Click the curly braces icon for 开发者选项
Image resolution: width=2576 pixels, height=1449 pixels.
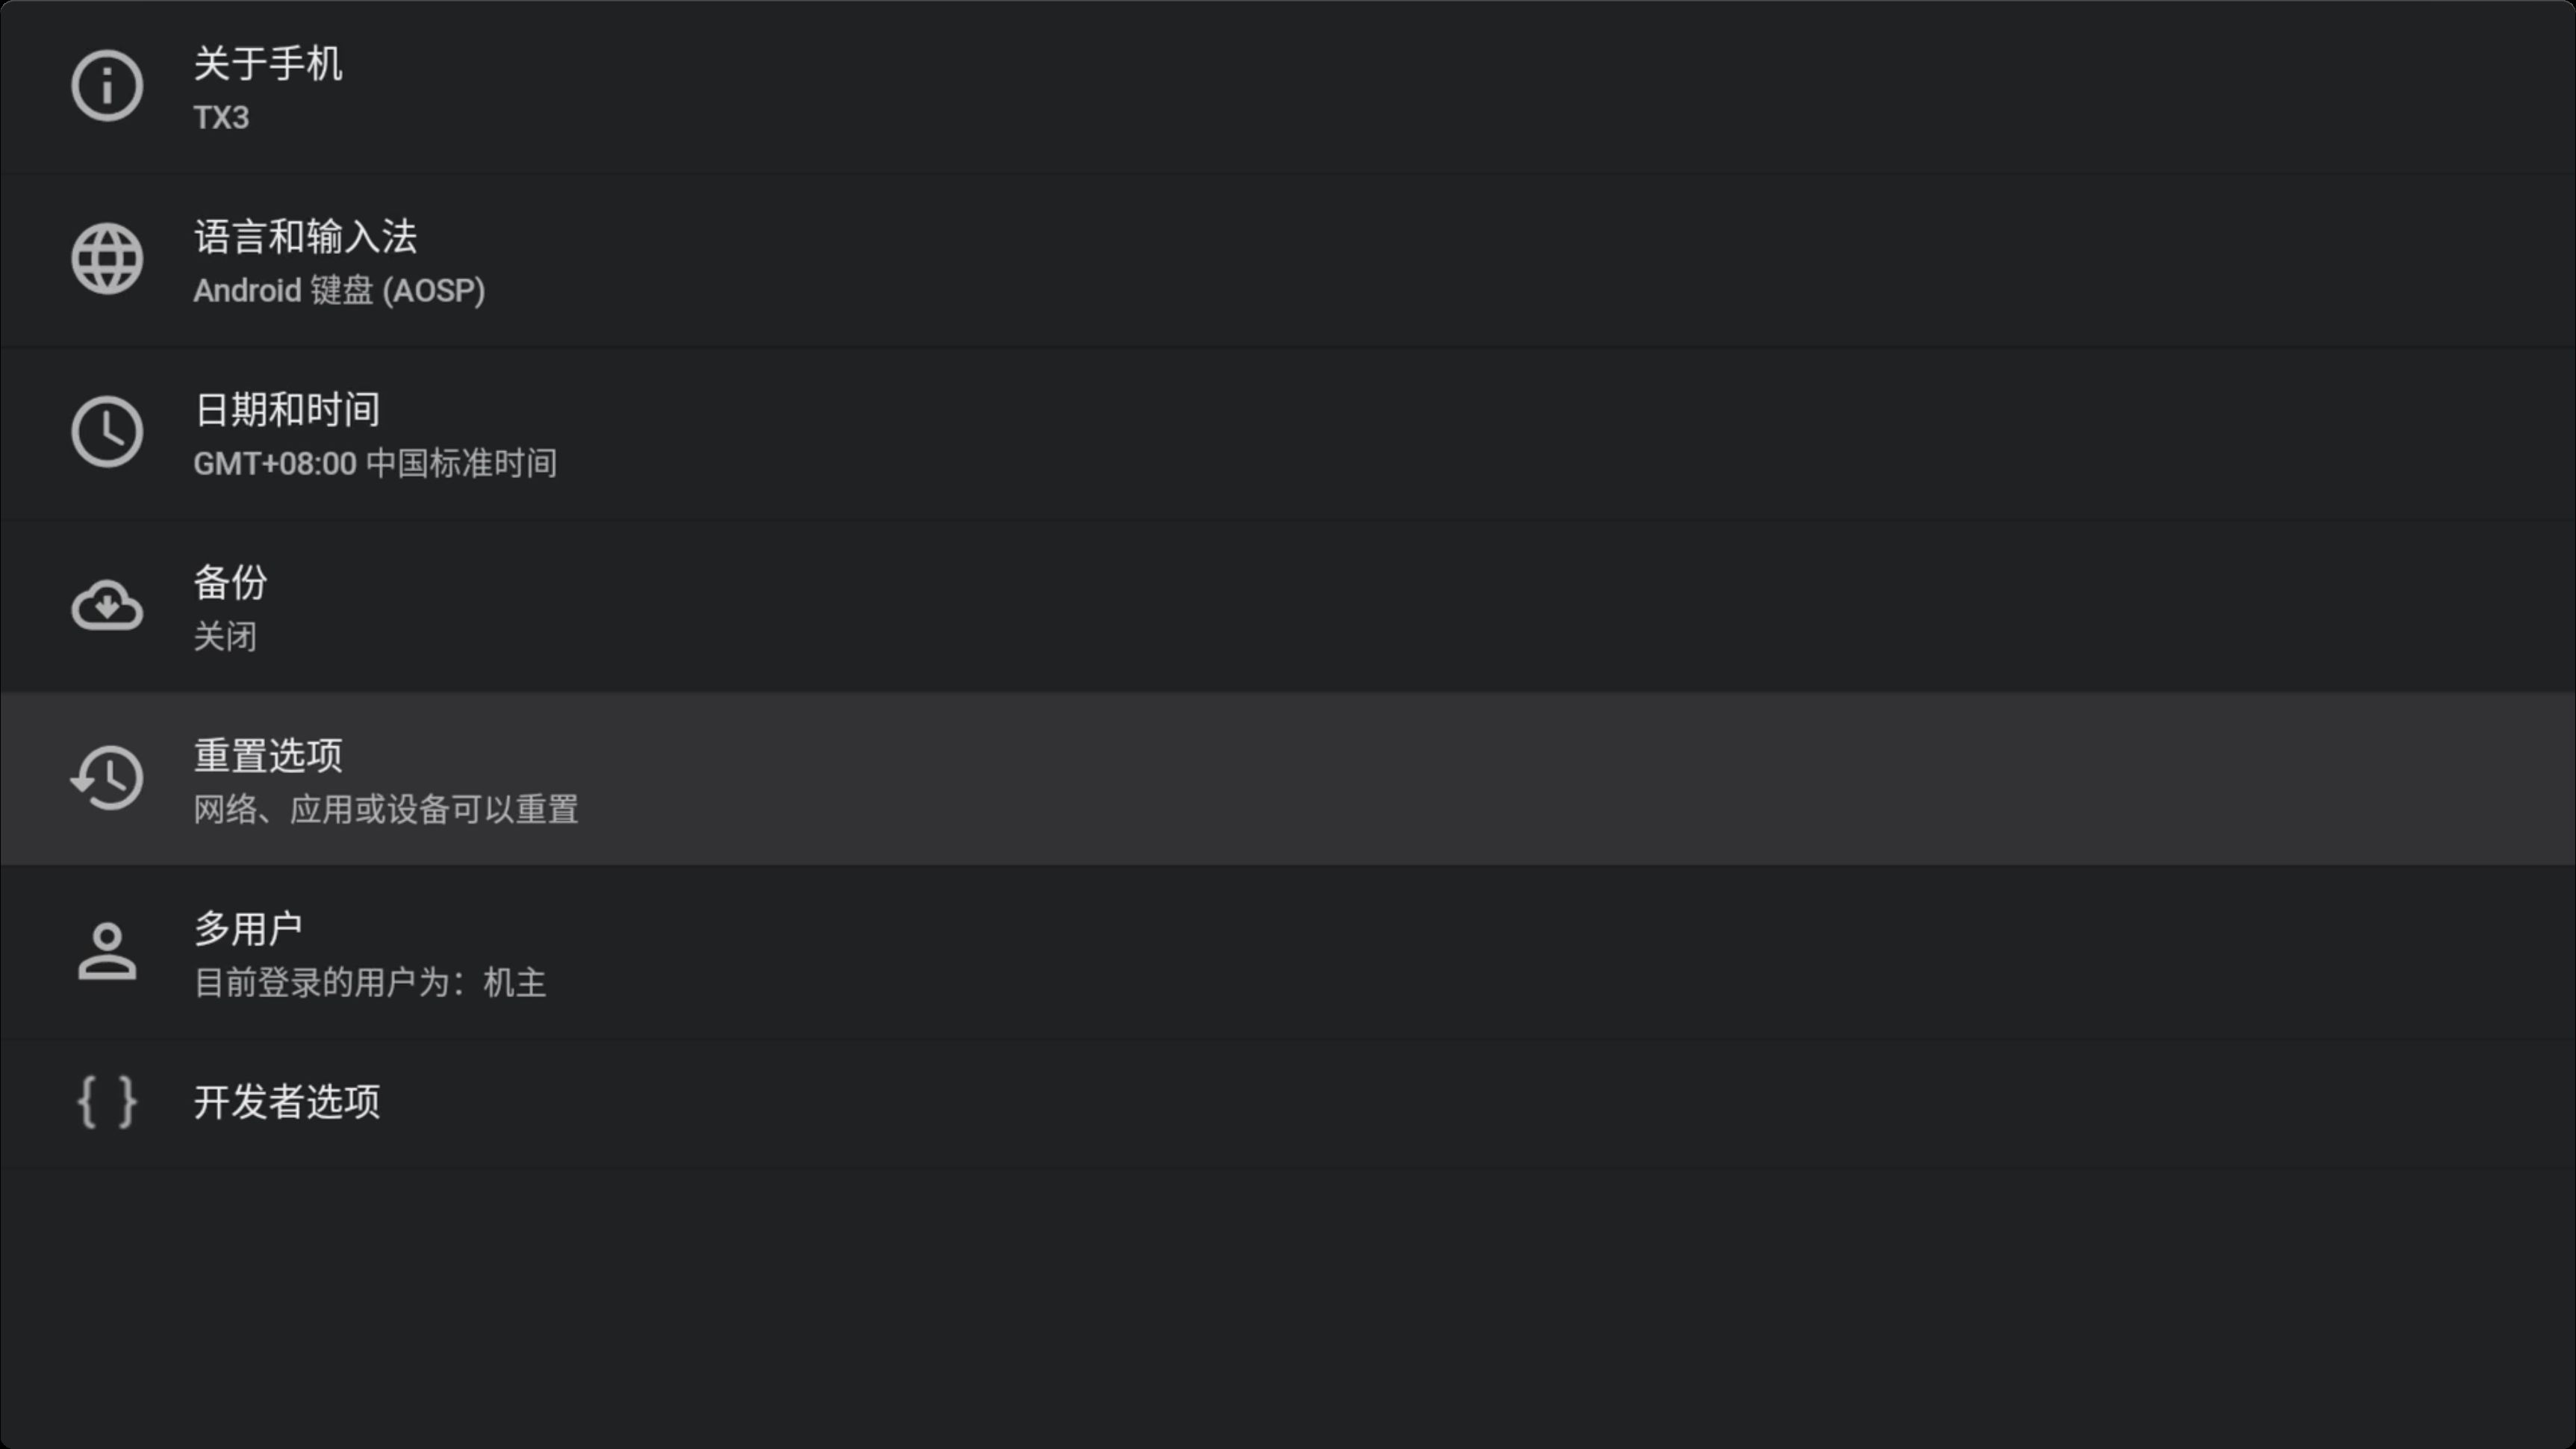[107, 1102]
